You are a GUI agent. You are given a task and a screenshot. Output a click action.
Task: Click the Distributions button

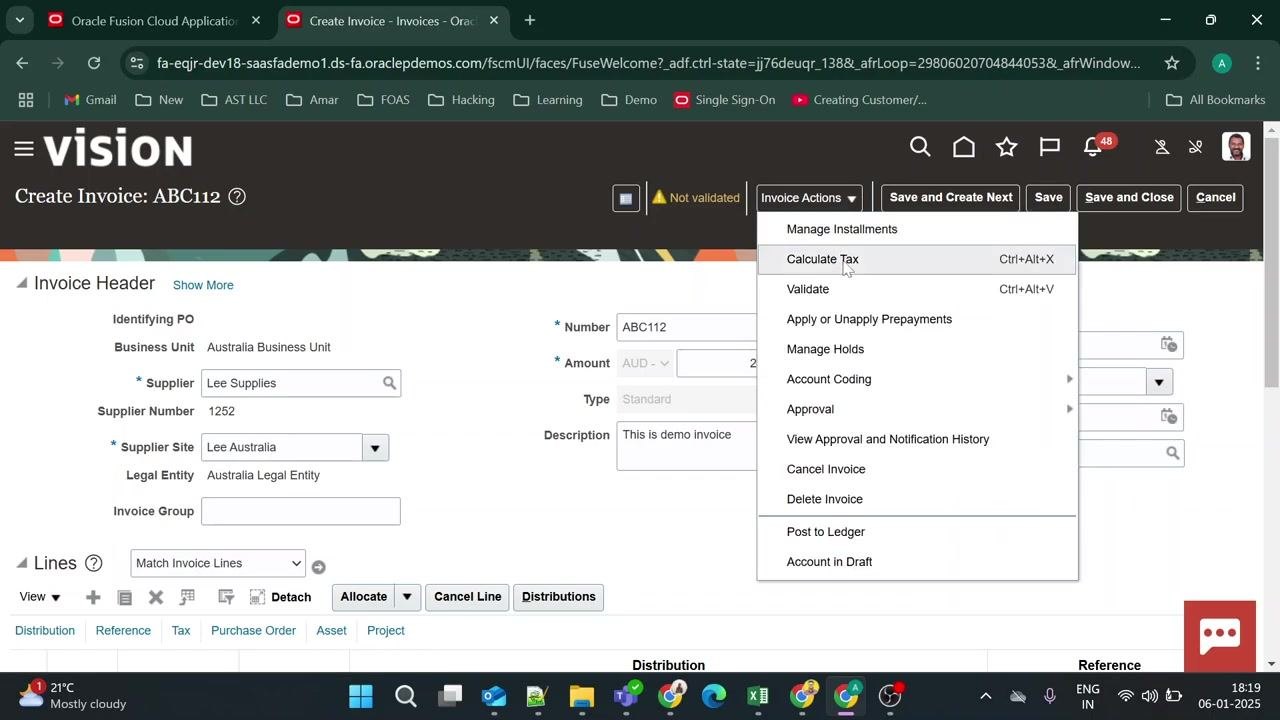[559, 597]
